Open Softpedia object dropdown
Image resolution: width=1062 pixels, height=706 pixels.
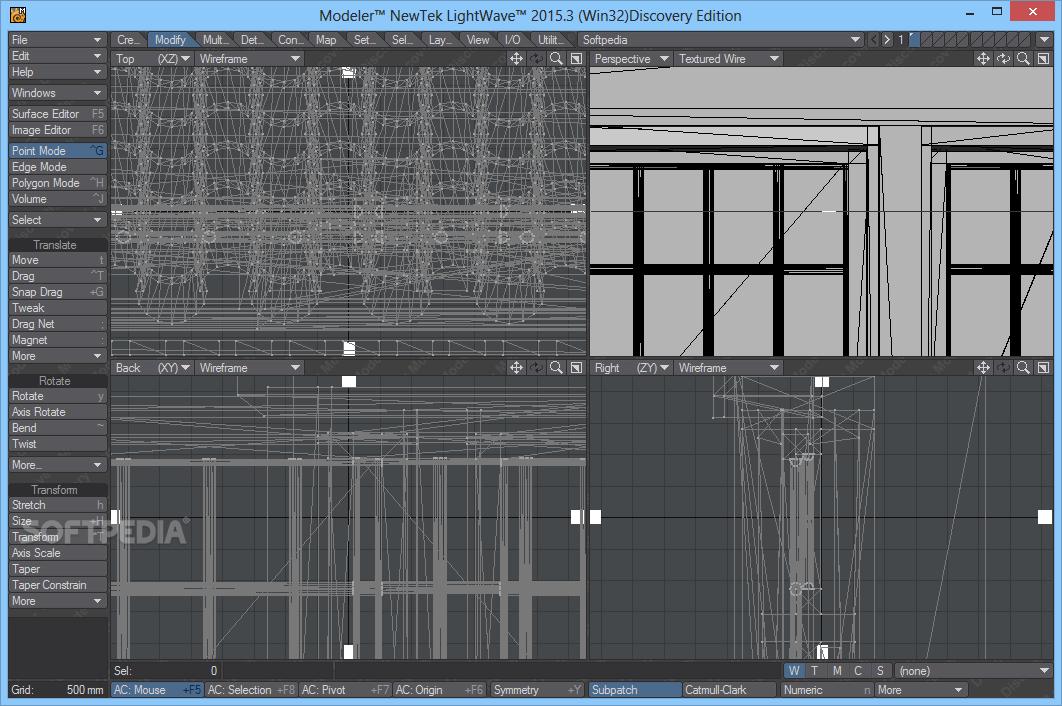point(721,40)
